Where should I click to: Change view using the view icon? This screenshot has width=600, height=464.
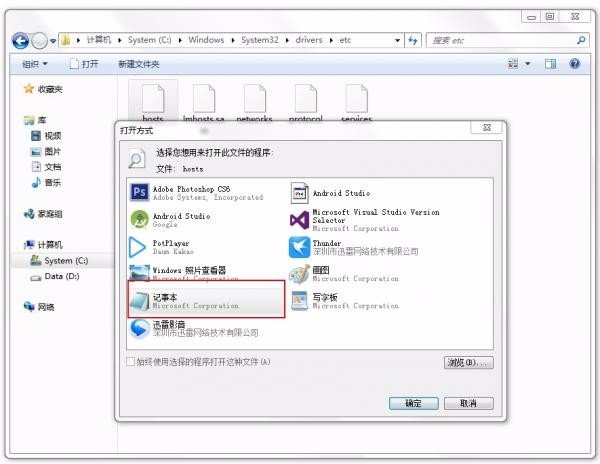[x=513, y=63]
